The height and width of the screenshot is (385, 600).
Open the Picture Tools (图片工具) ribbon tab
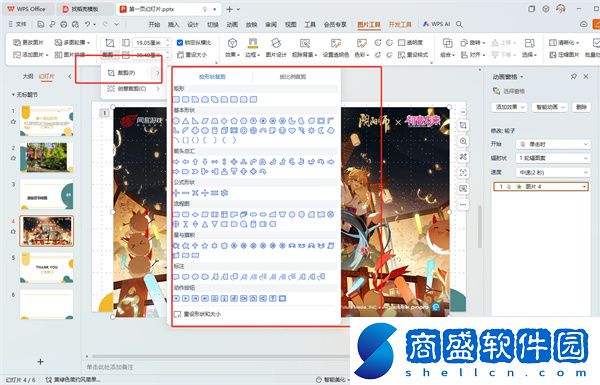(x=369, y=24)
